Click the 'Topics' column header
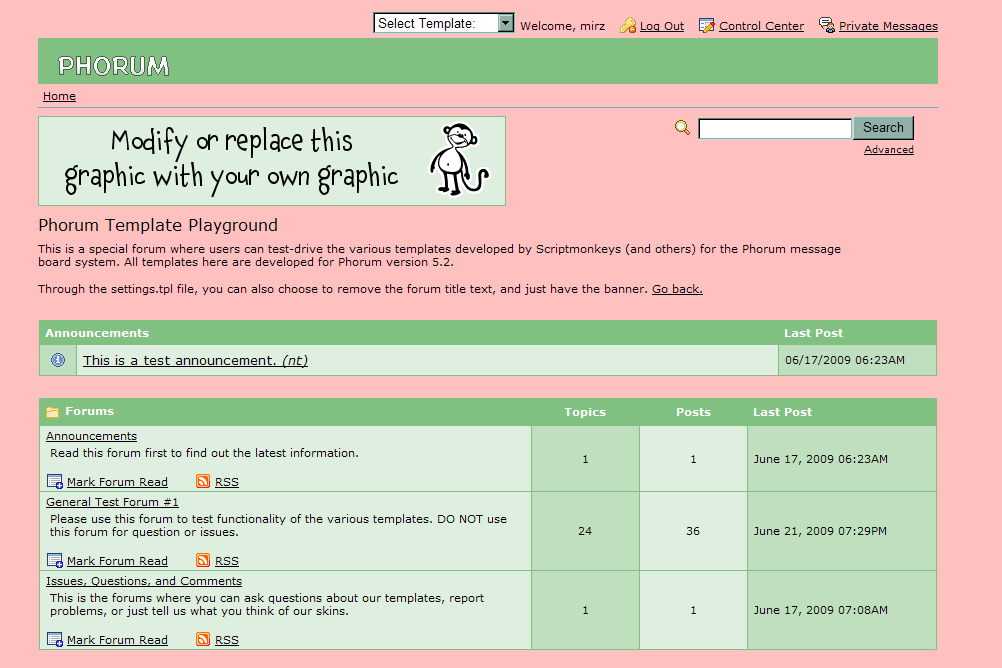This screenshot has width=1002, height=668. (x=585, y=412)
